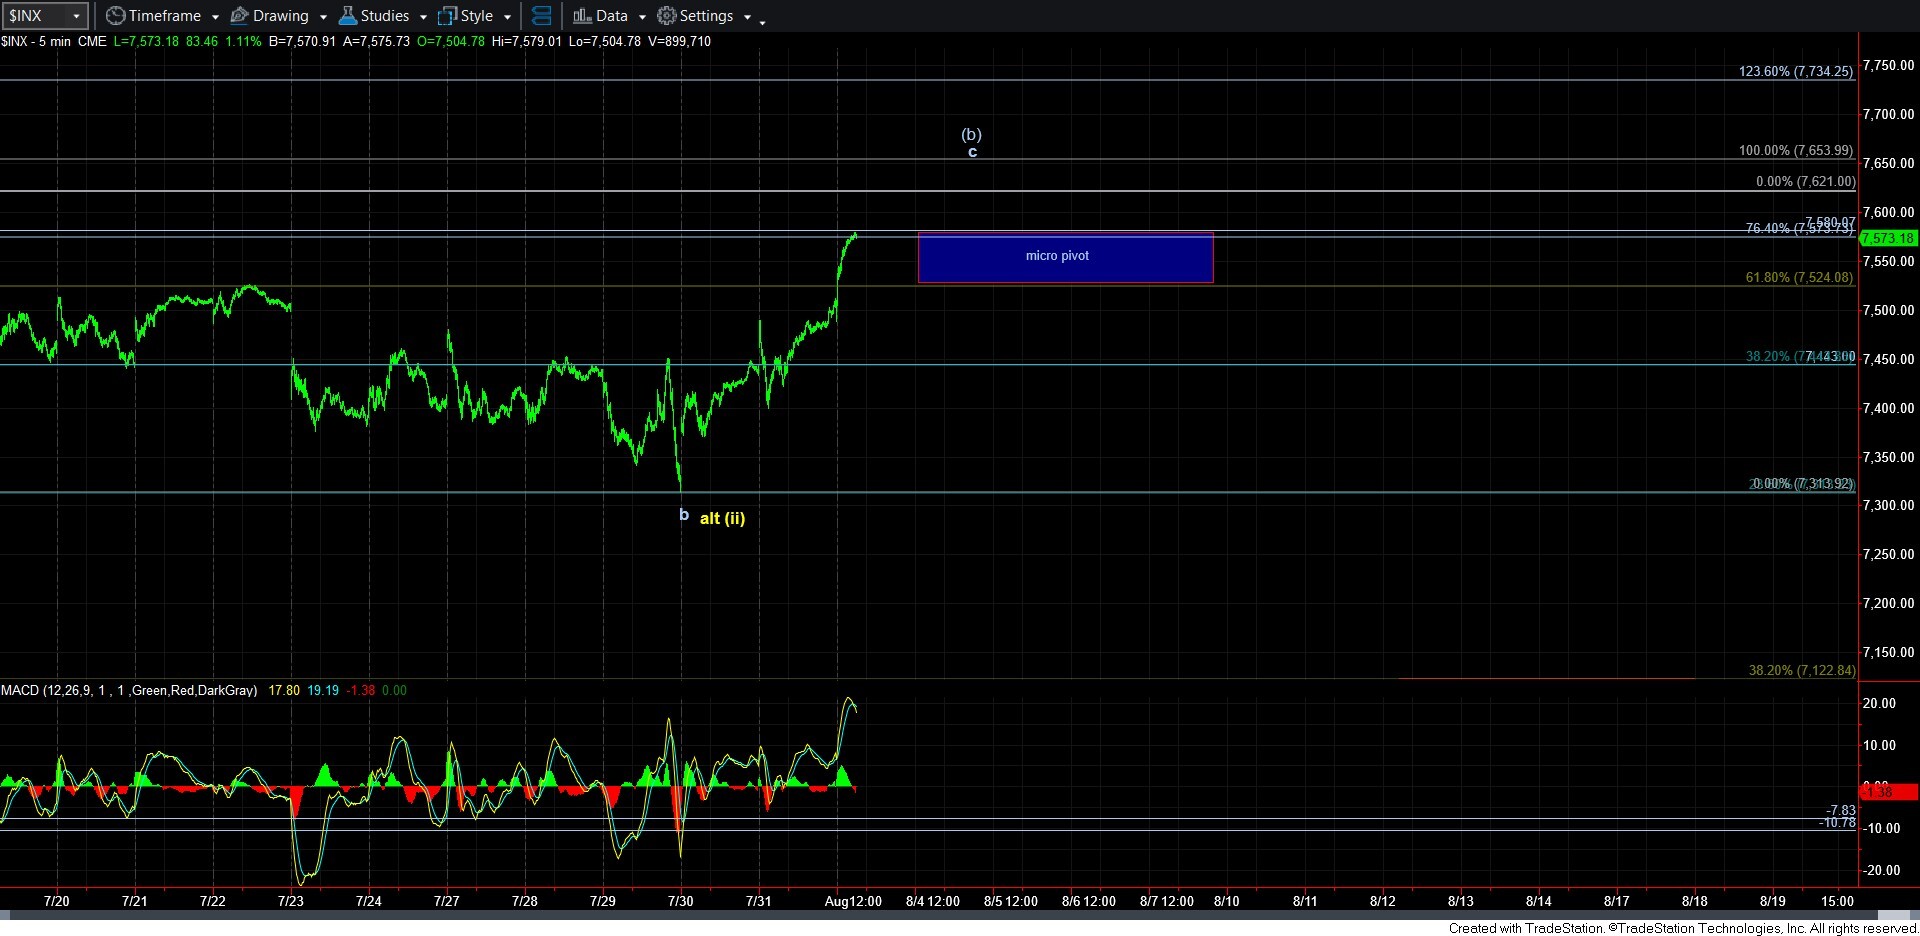1920x936 pixels.
Task: Open the toolbar overflow arrow after Settings
Action: coord(762,21)
